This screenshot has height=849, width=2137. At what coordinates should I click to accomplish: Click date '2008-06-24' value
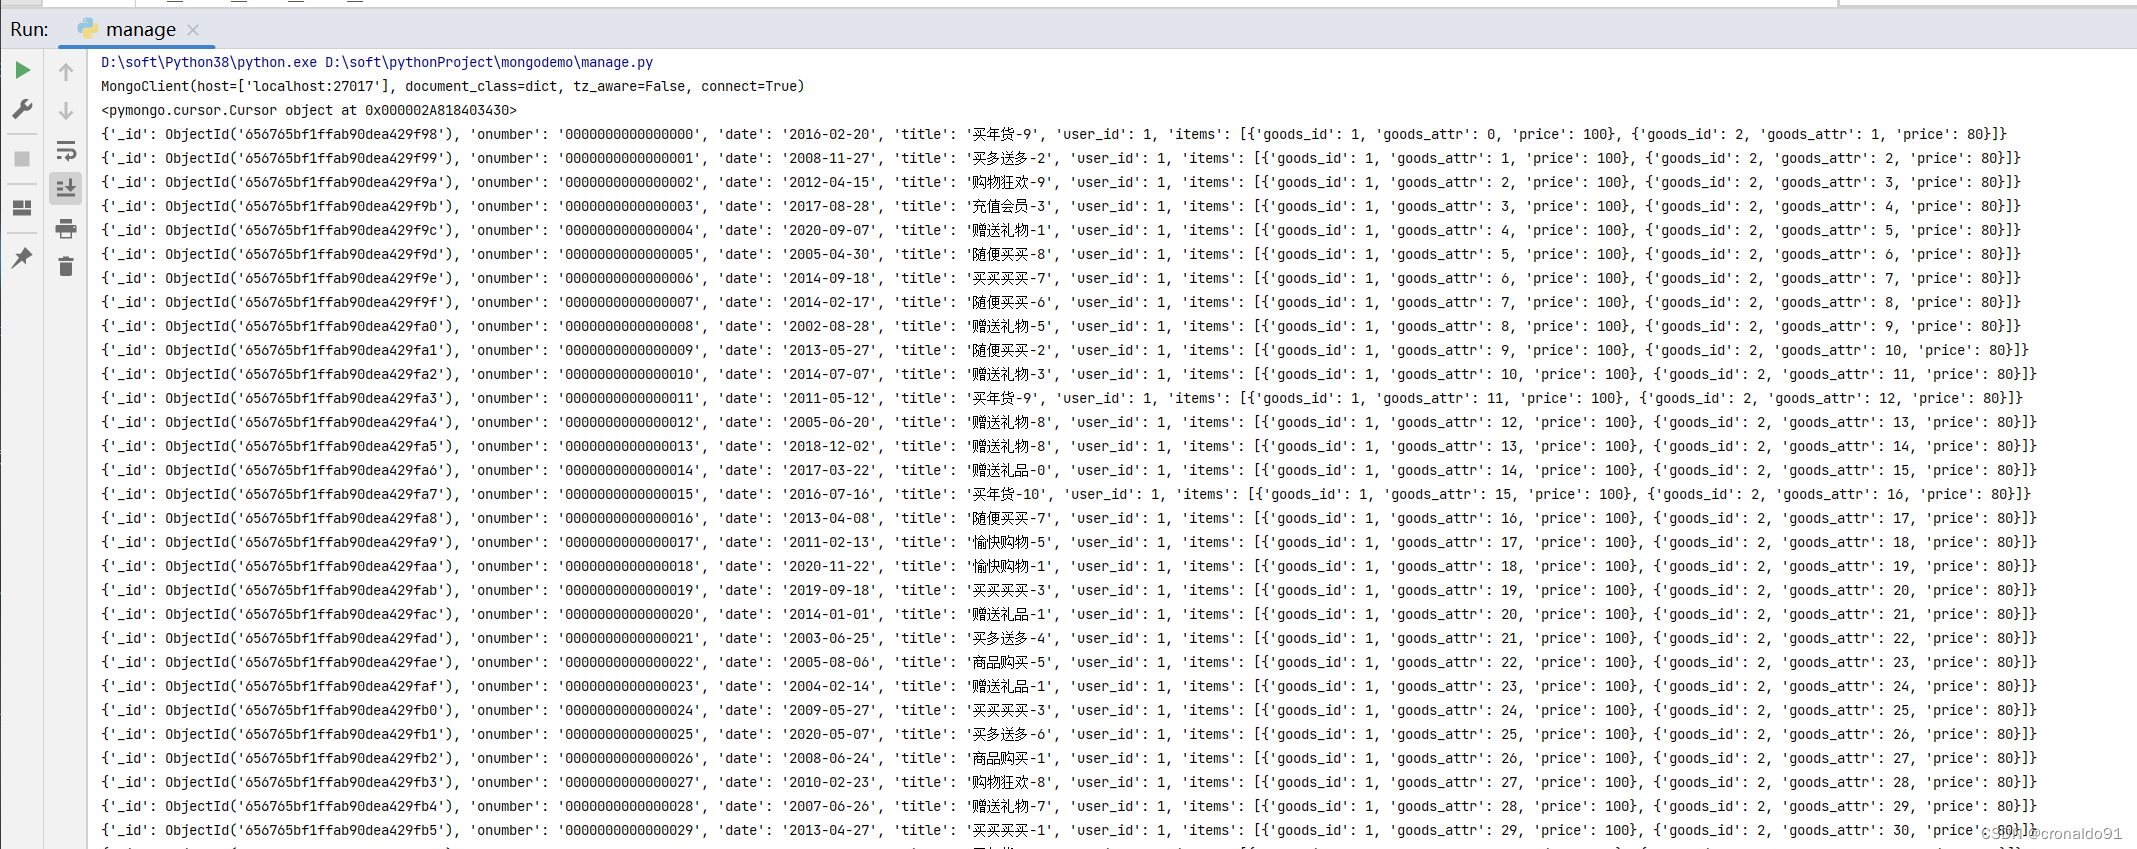click(828, 758)
